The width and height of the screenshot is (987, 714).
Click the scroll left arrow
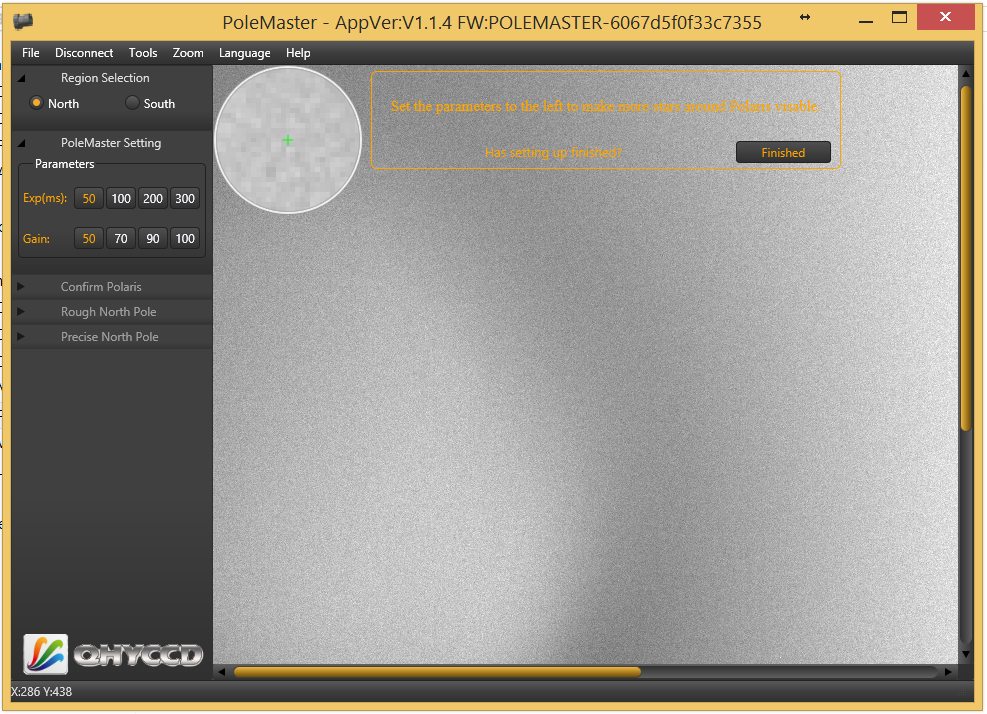pos(222,672)
